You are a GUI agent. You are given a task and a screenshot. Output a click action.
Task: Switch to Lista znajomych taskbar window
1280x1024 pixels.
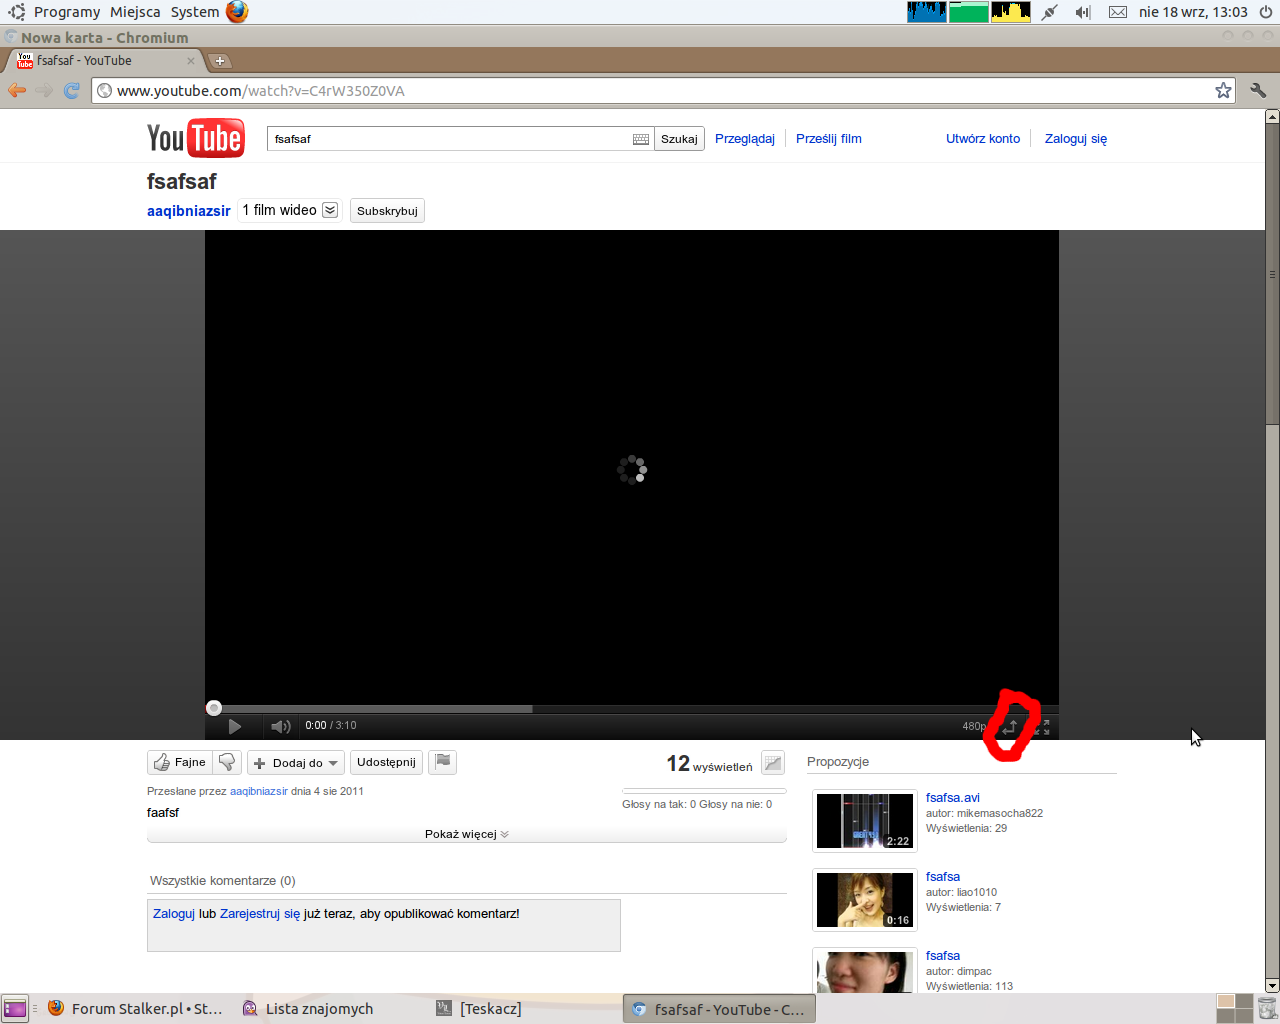pos(308,1009)
